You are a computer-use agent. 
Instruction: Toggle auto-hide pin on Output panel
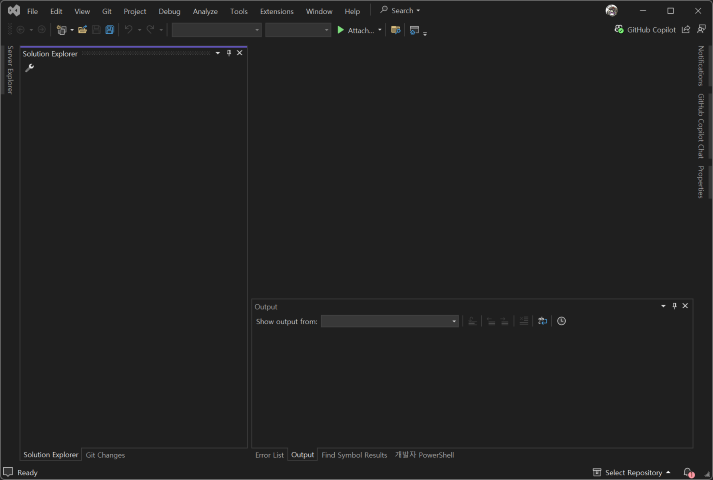[x=674, y=306]
